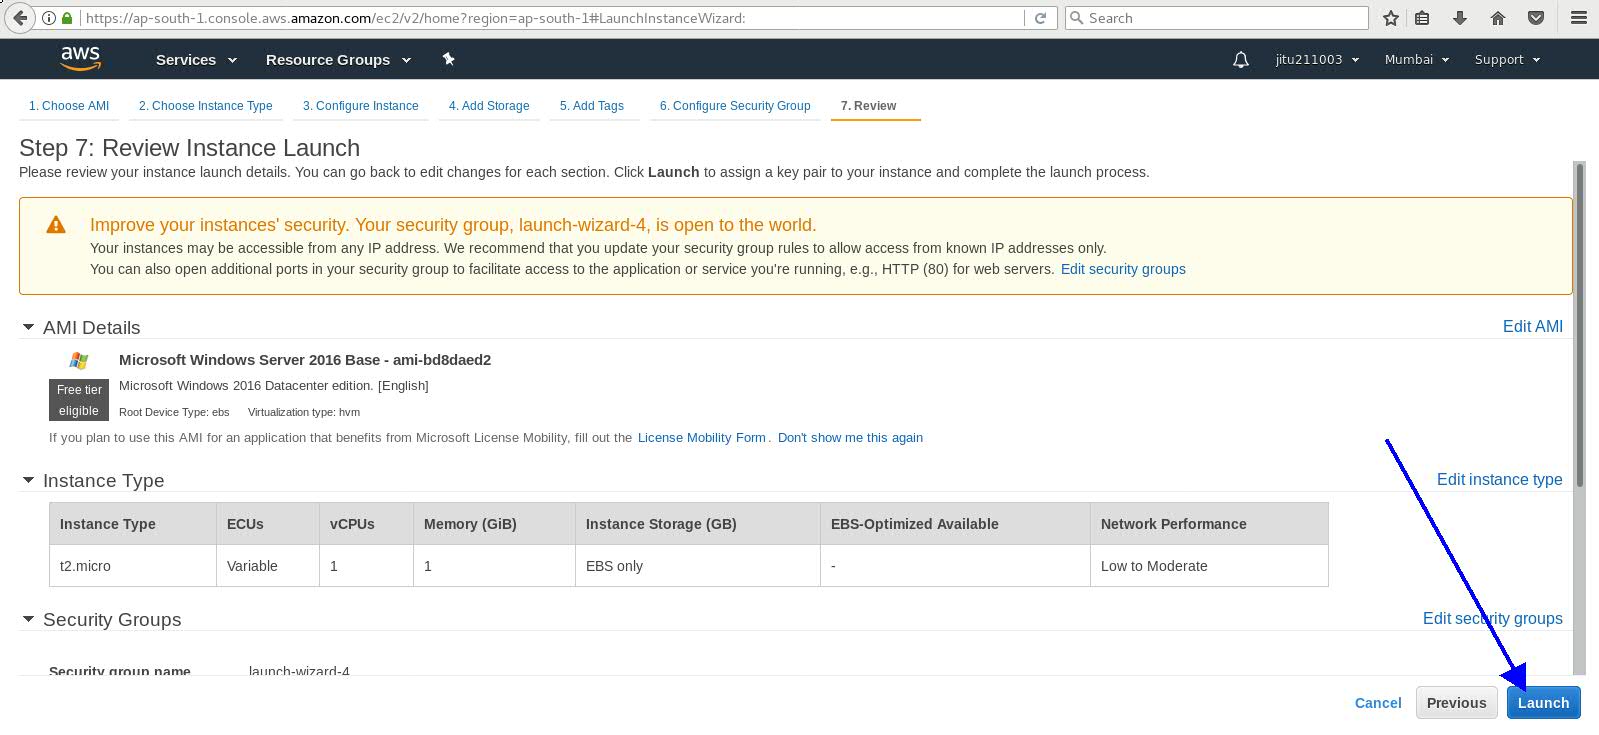Open the Pocket icon in toolbar
Screen dimensions: 1599x735
pos(1536,18)
